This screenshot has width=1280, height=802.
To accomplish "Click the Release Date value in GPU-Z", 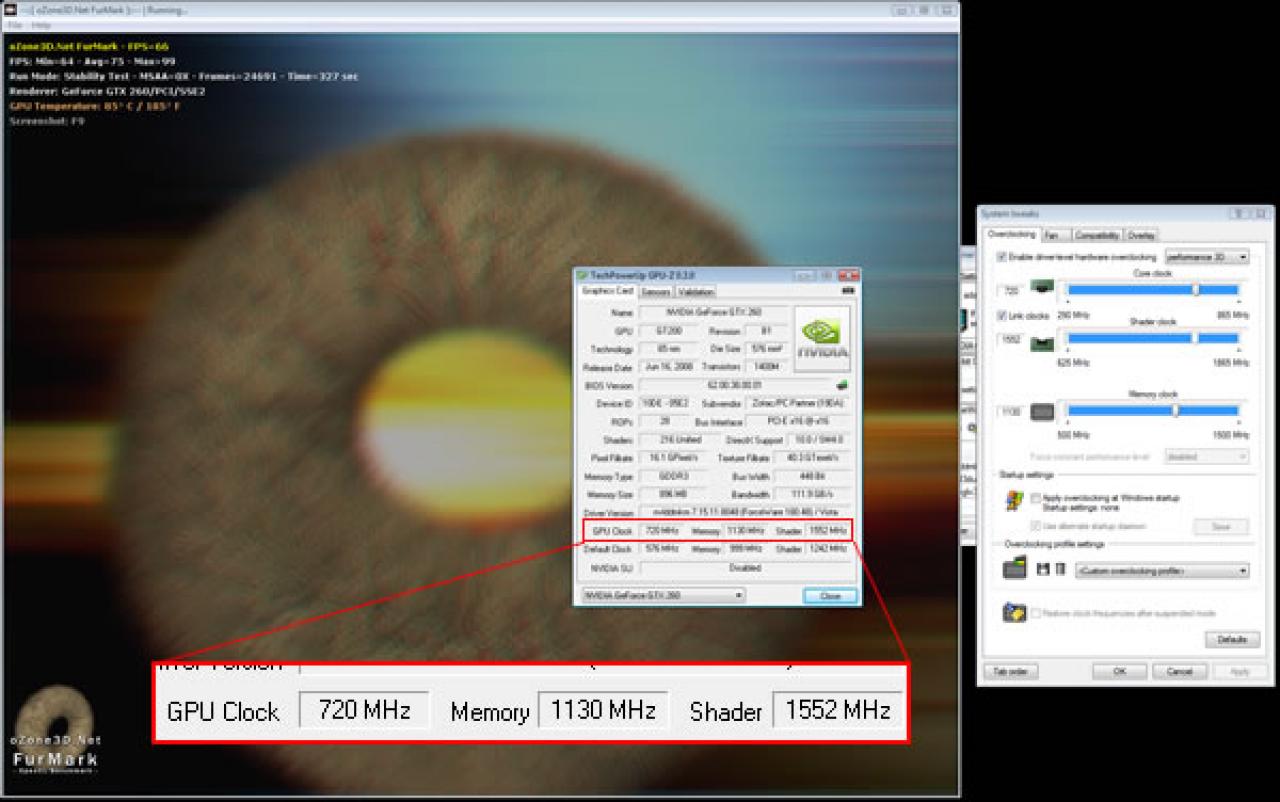I will click(668, 367).
